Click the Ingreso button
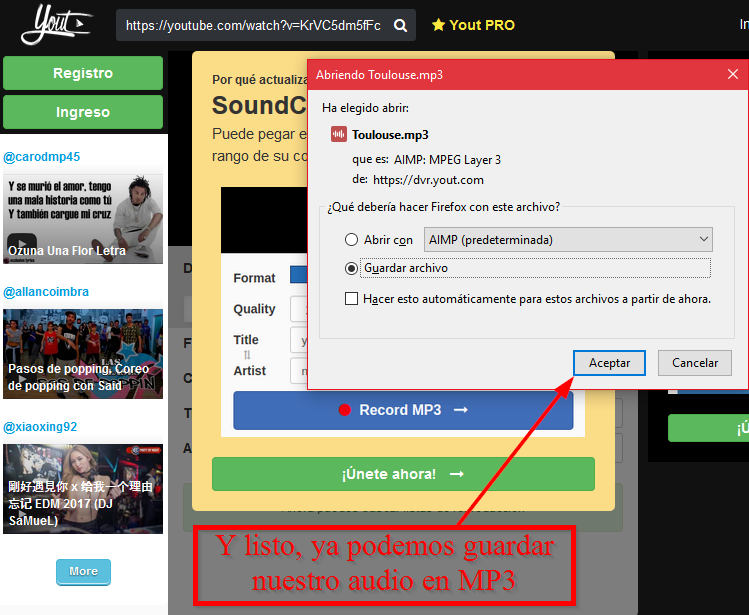Image resolution: width=749 pixels, height=615 pixels. coord(83,112)
